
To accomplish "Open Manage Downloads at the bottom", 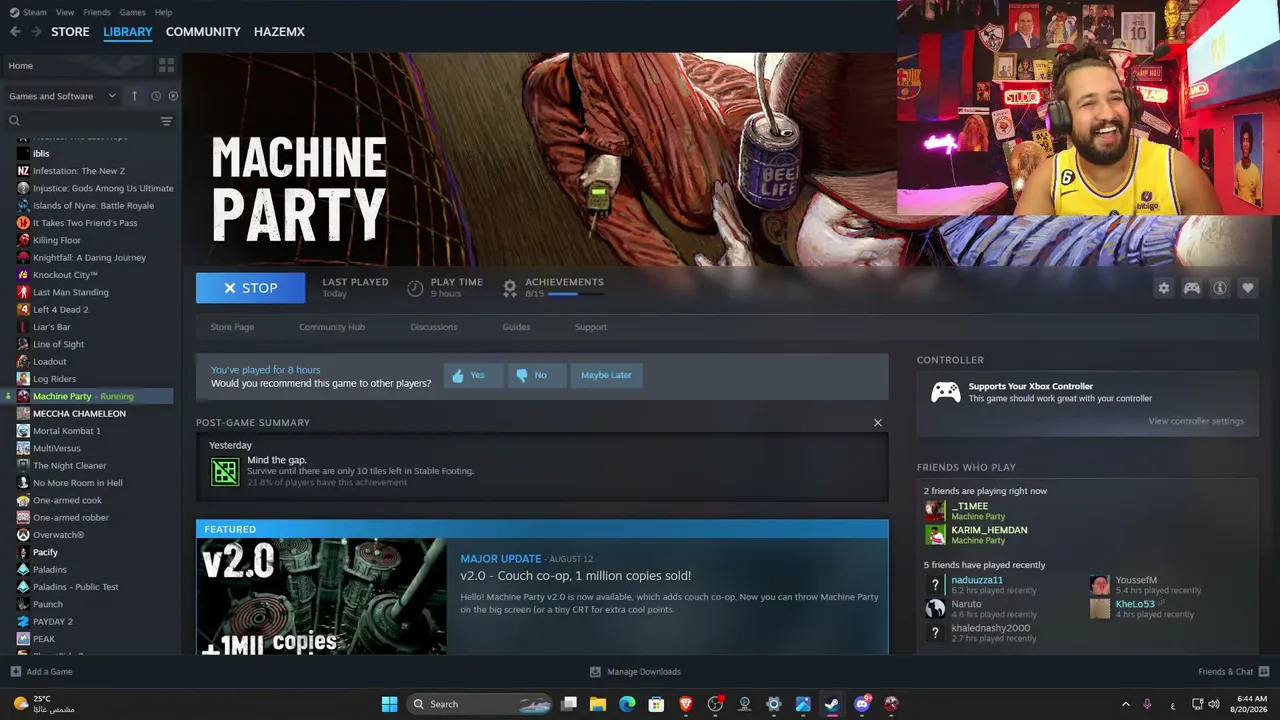I will (x=635, y=672).
